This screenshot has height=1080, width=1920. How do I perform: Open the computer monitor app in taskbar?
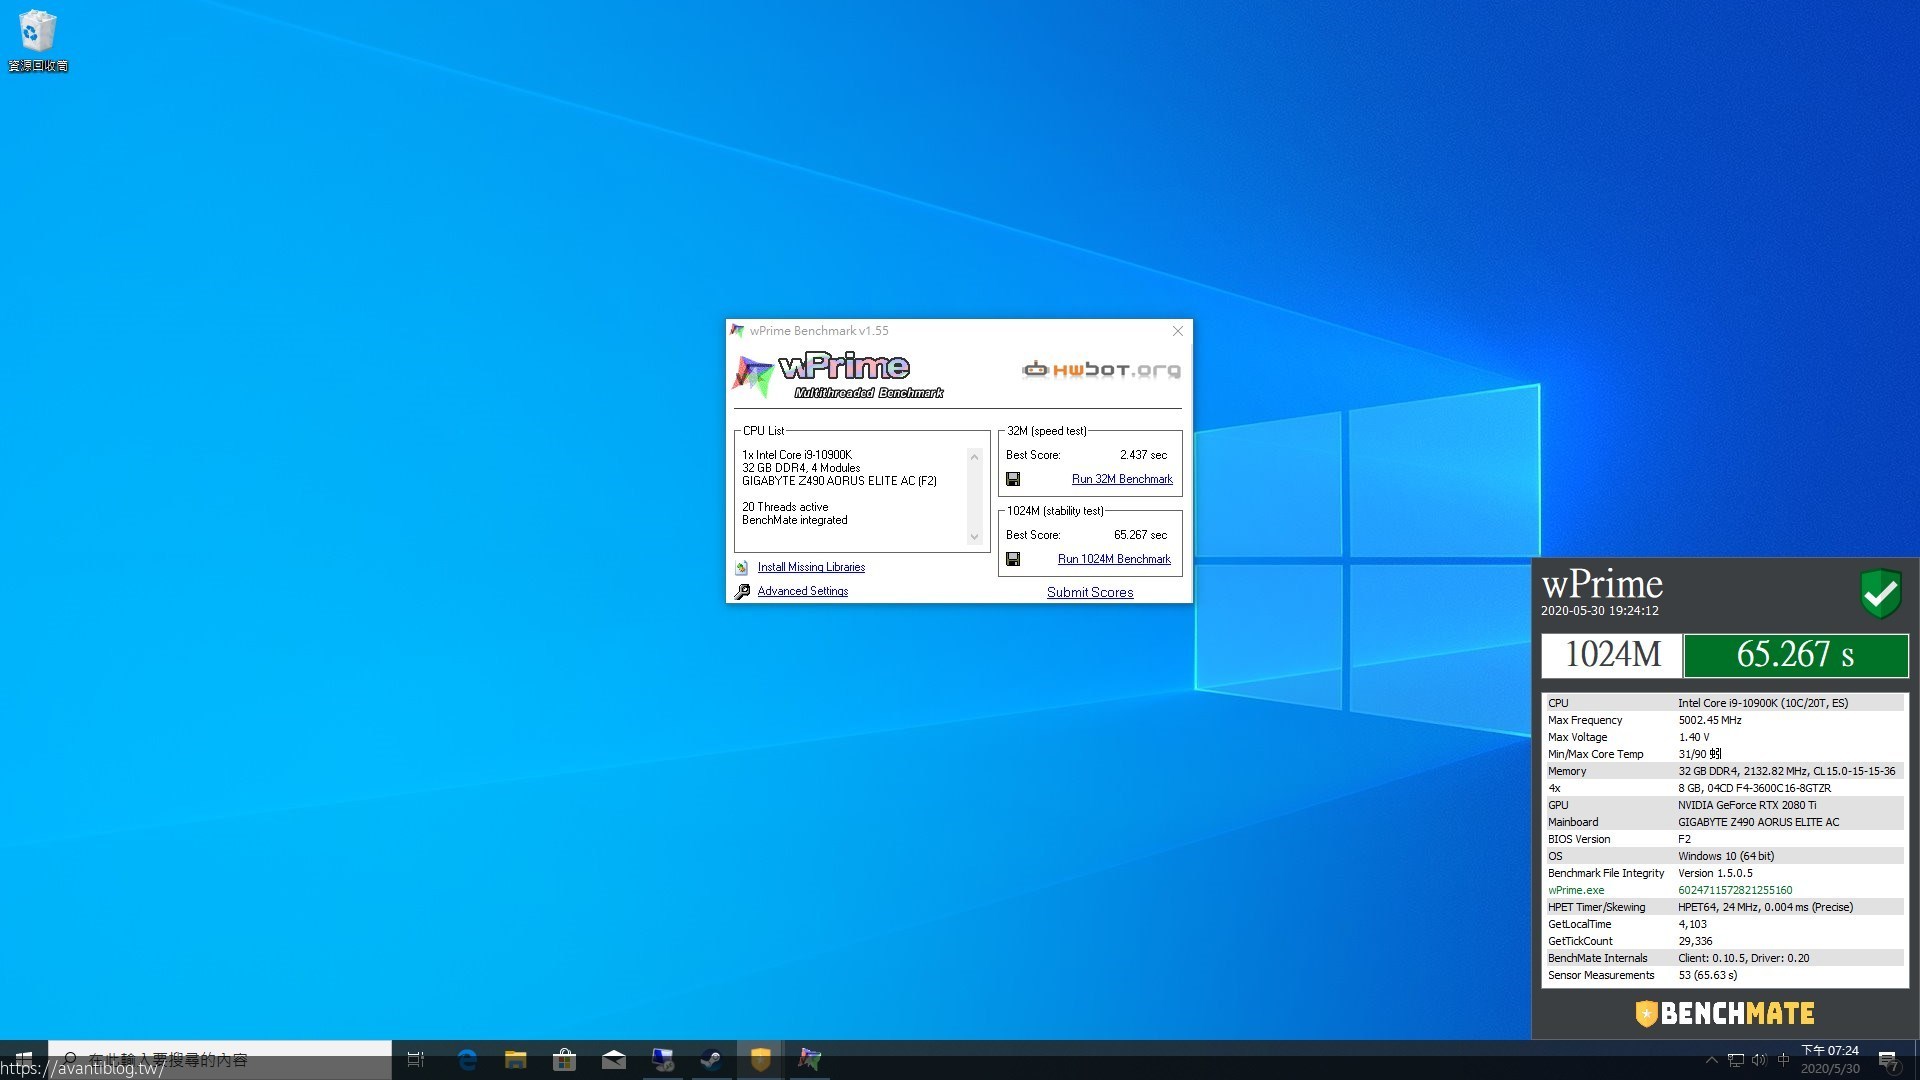tap(663, 1059)
